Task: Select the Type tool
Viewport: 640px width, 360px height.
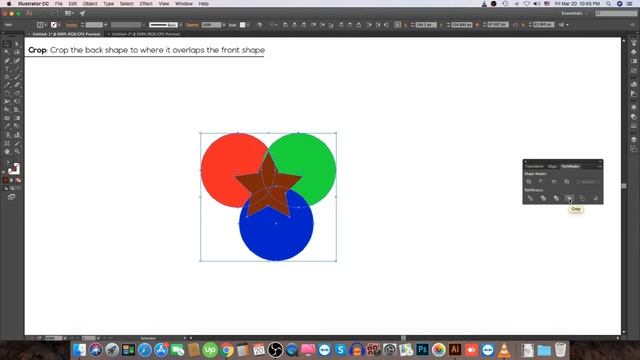Action: click(x=7, y=69)
